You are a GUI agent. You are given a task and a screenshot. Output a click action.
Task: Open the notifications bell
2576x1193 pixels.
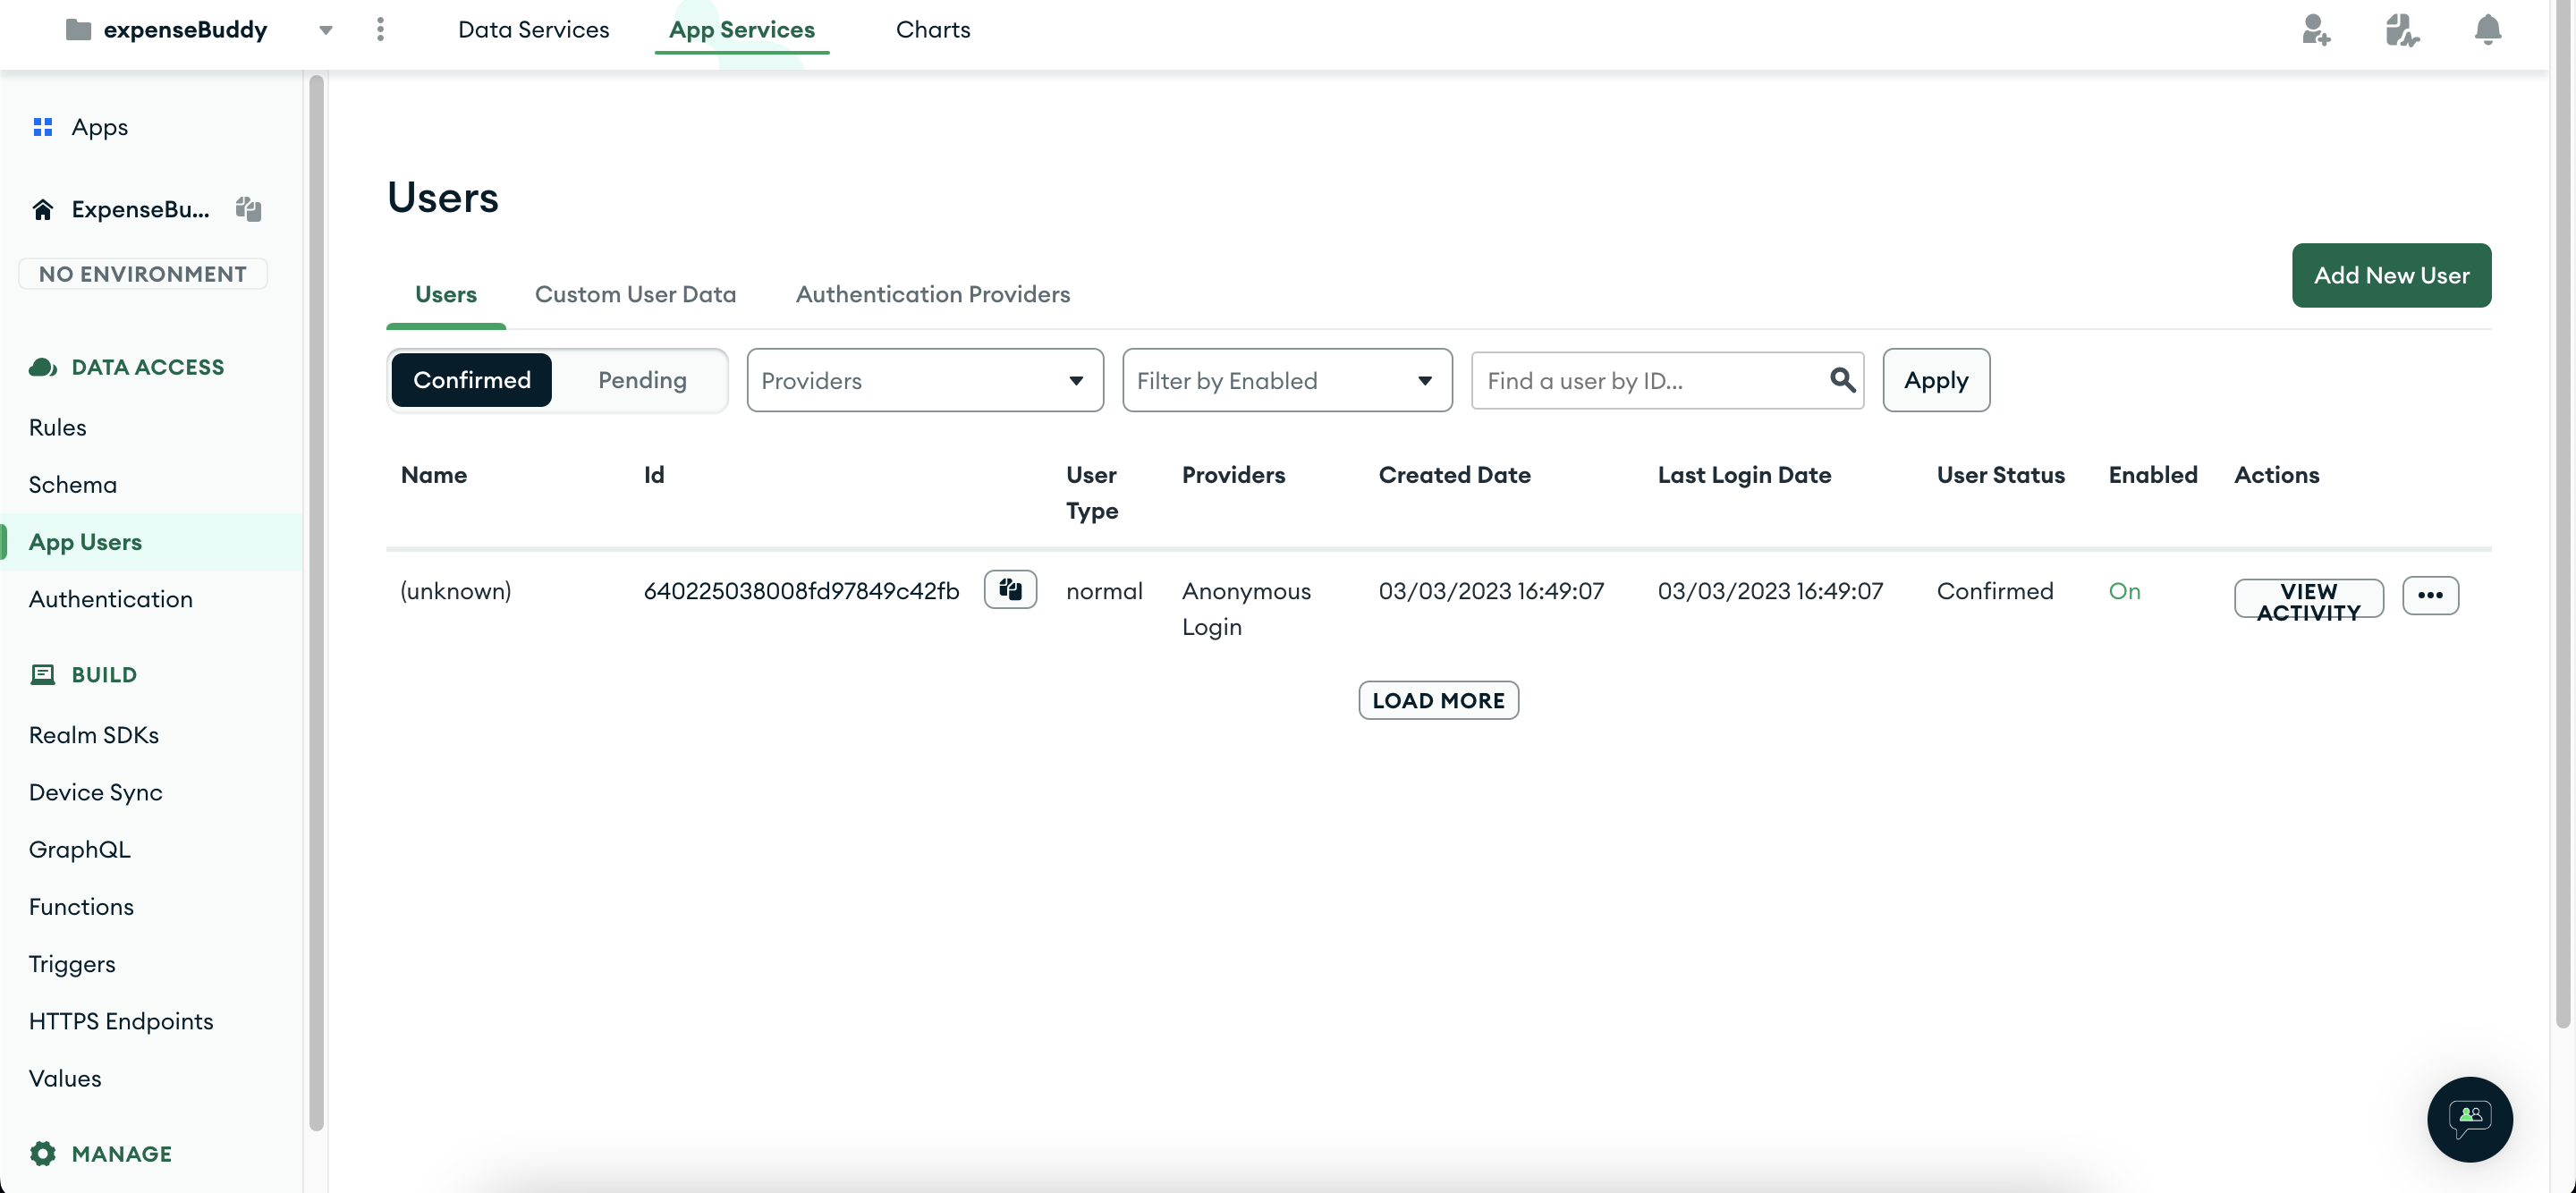click(2487, 30)
